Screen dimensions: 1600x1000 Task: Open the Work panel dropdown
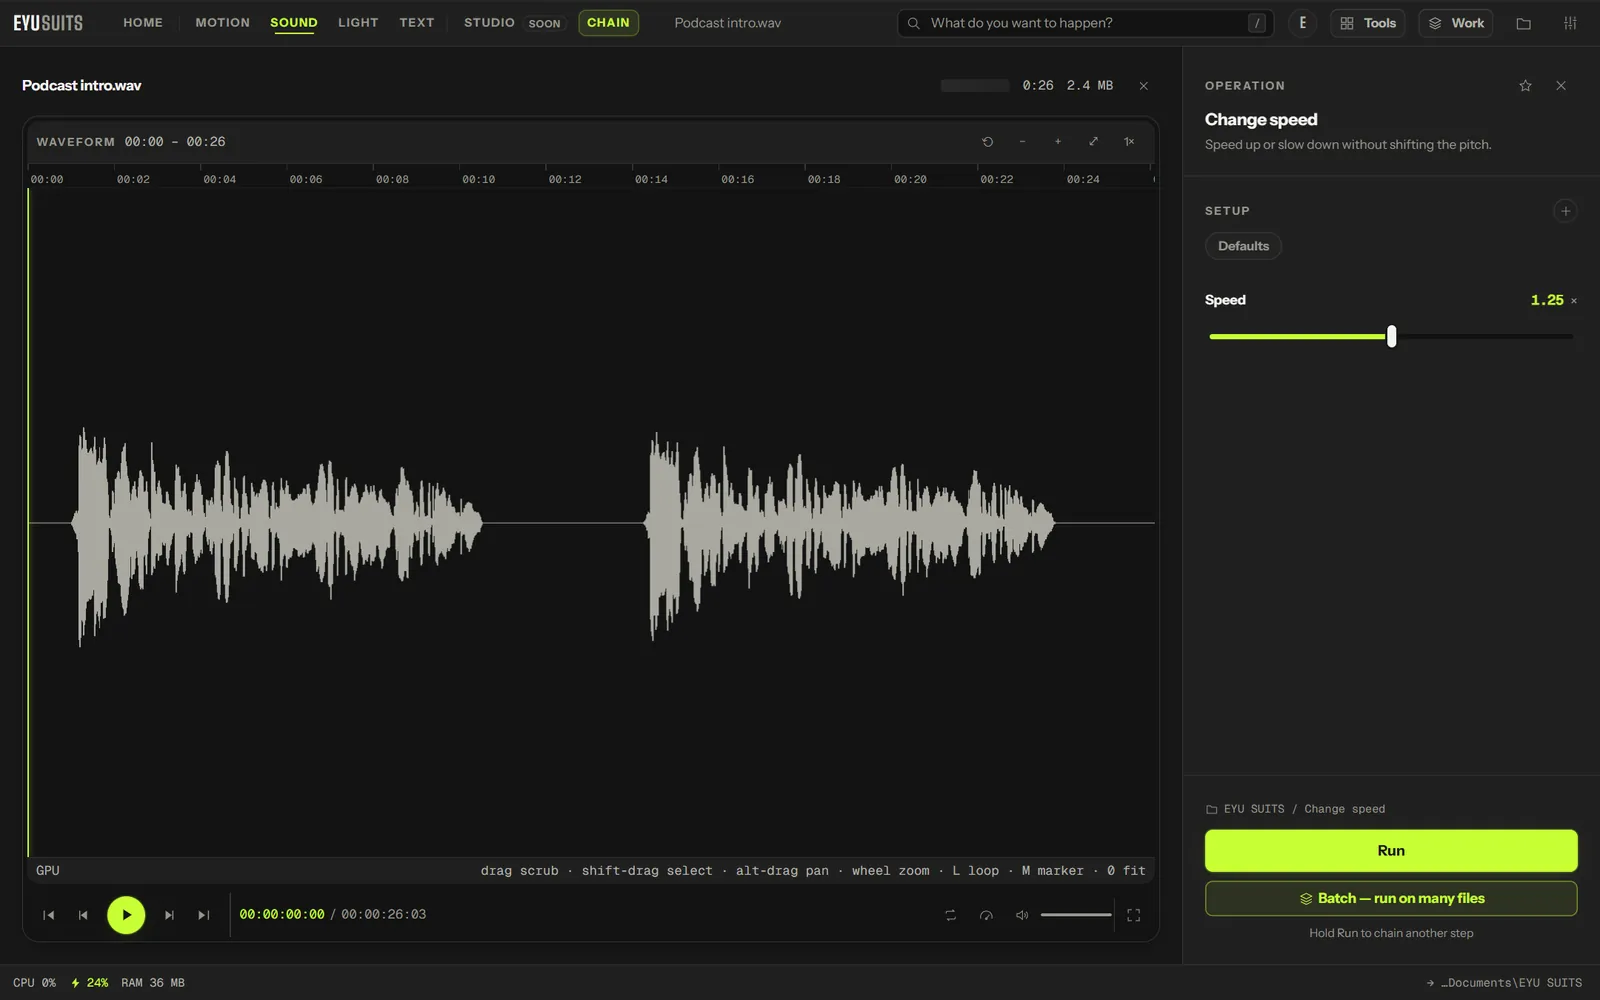(x=1456, y=23)
